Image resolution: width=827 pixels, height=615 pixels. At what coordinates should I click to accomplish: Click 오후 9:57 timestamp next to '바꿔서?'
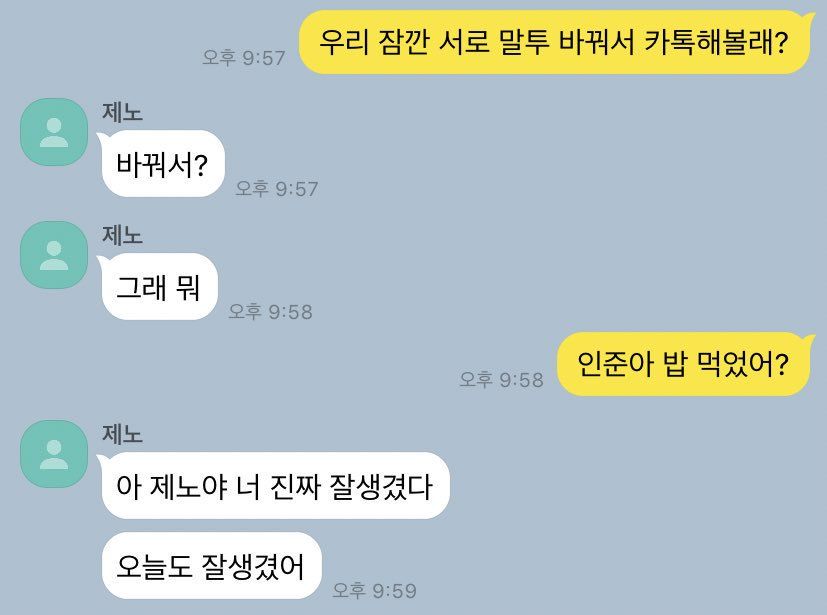(277, 188)
